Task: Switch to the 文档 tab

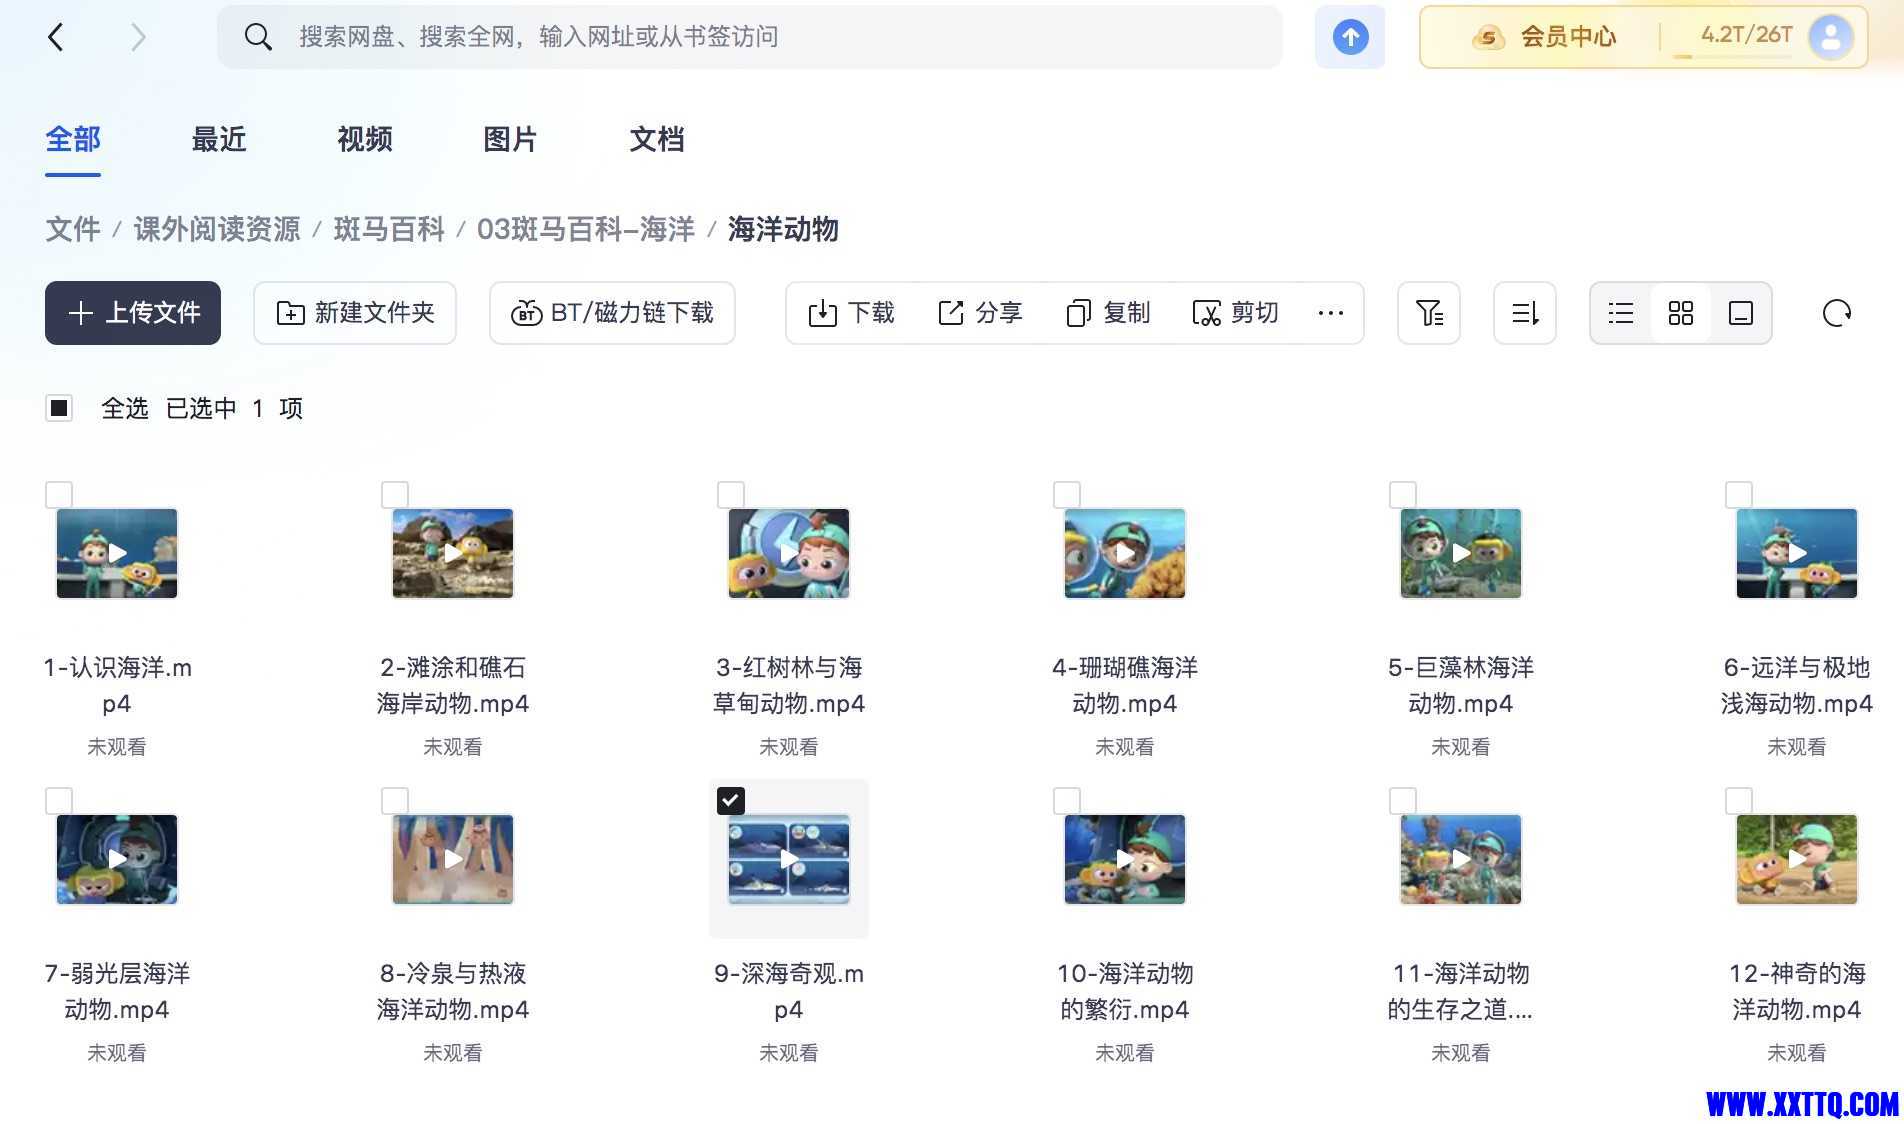Action: (x=657, y=140)
